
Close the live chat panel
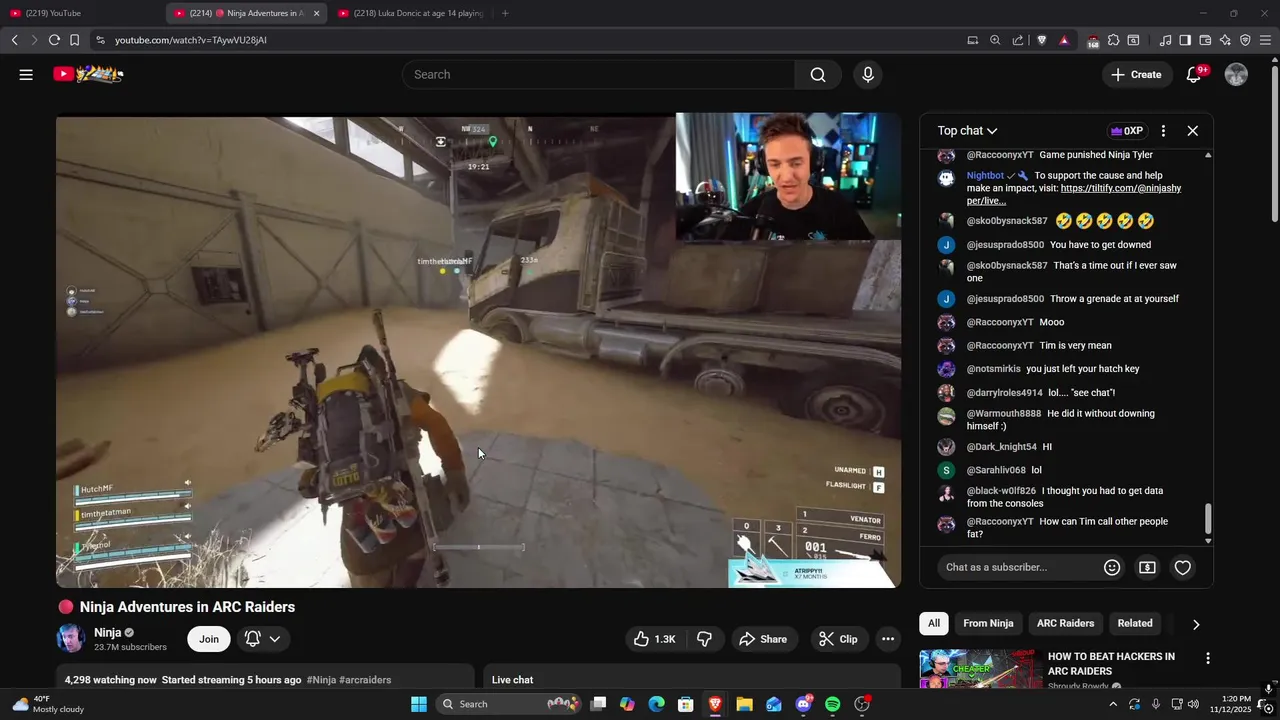pyautogui.click(x=1192, y=131)
